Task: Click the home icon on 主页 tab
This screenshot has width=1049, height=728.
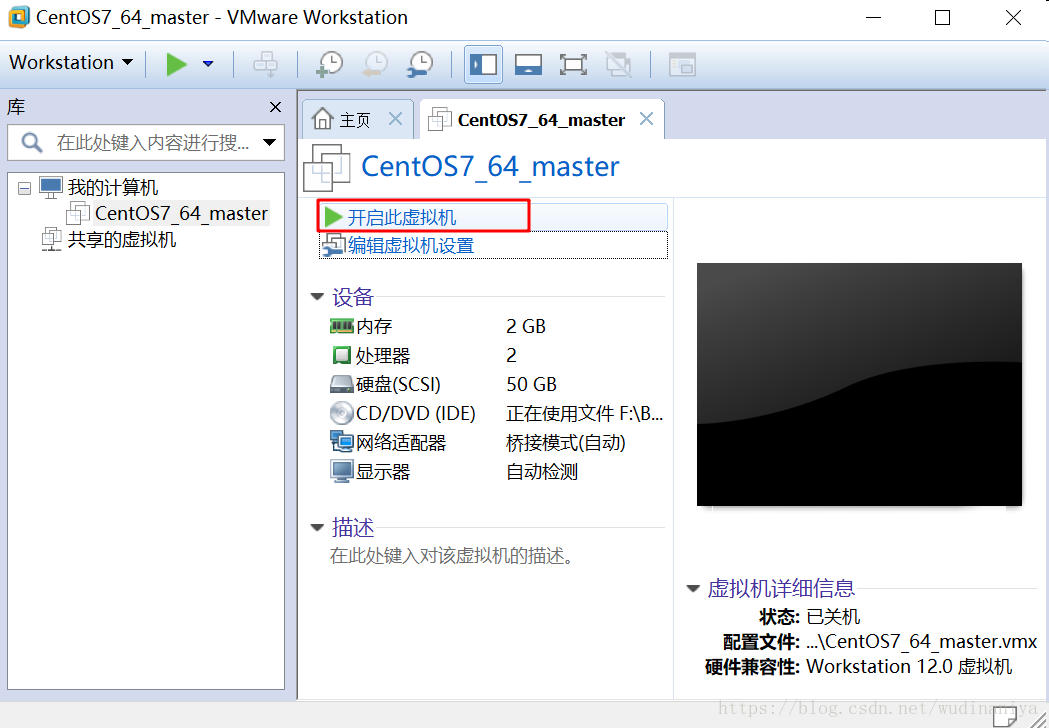Action: click(x=322, y=118)
